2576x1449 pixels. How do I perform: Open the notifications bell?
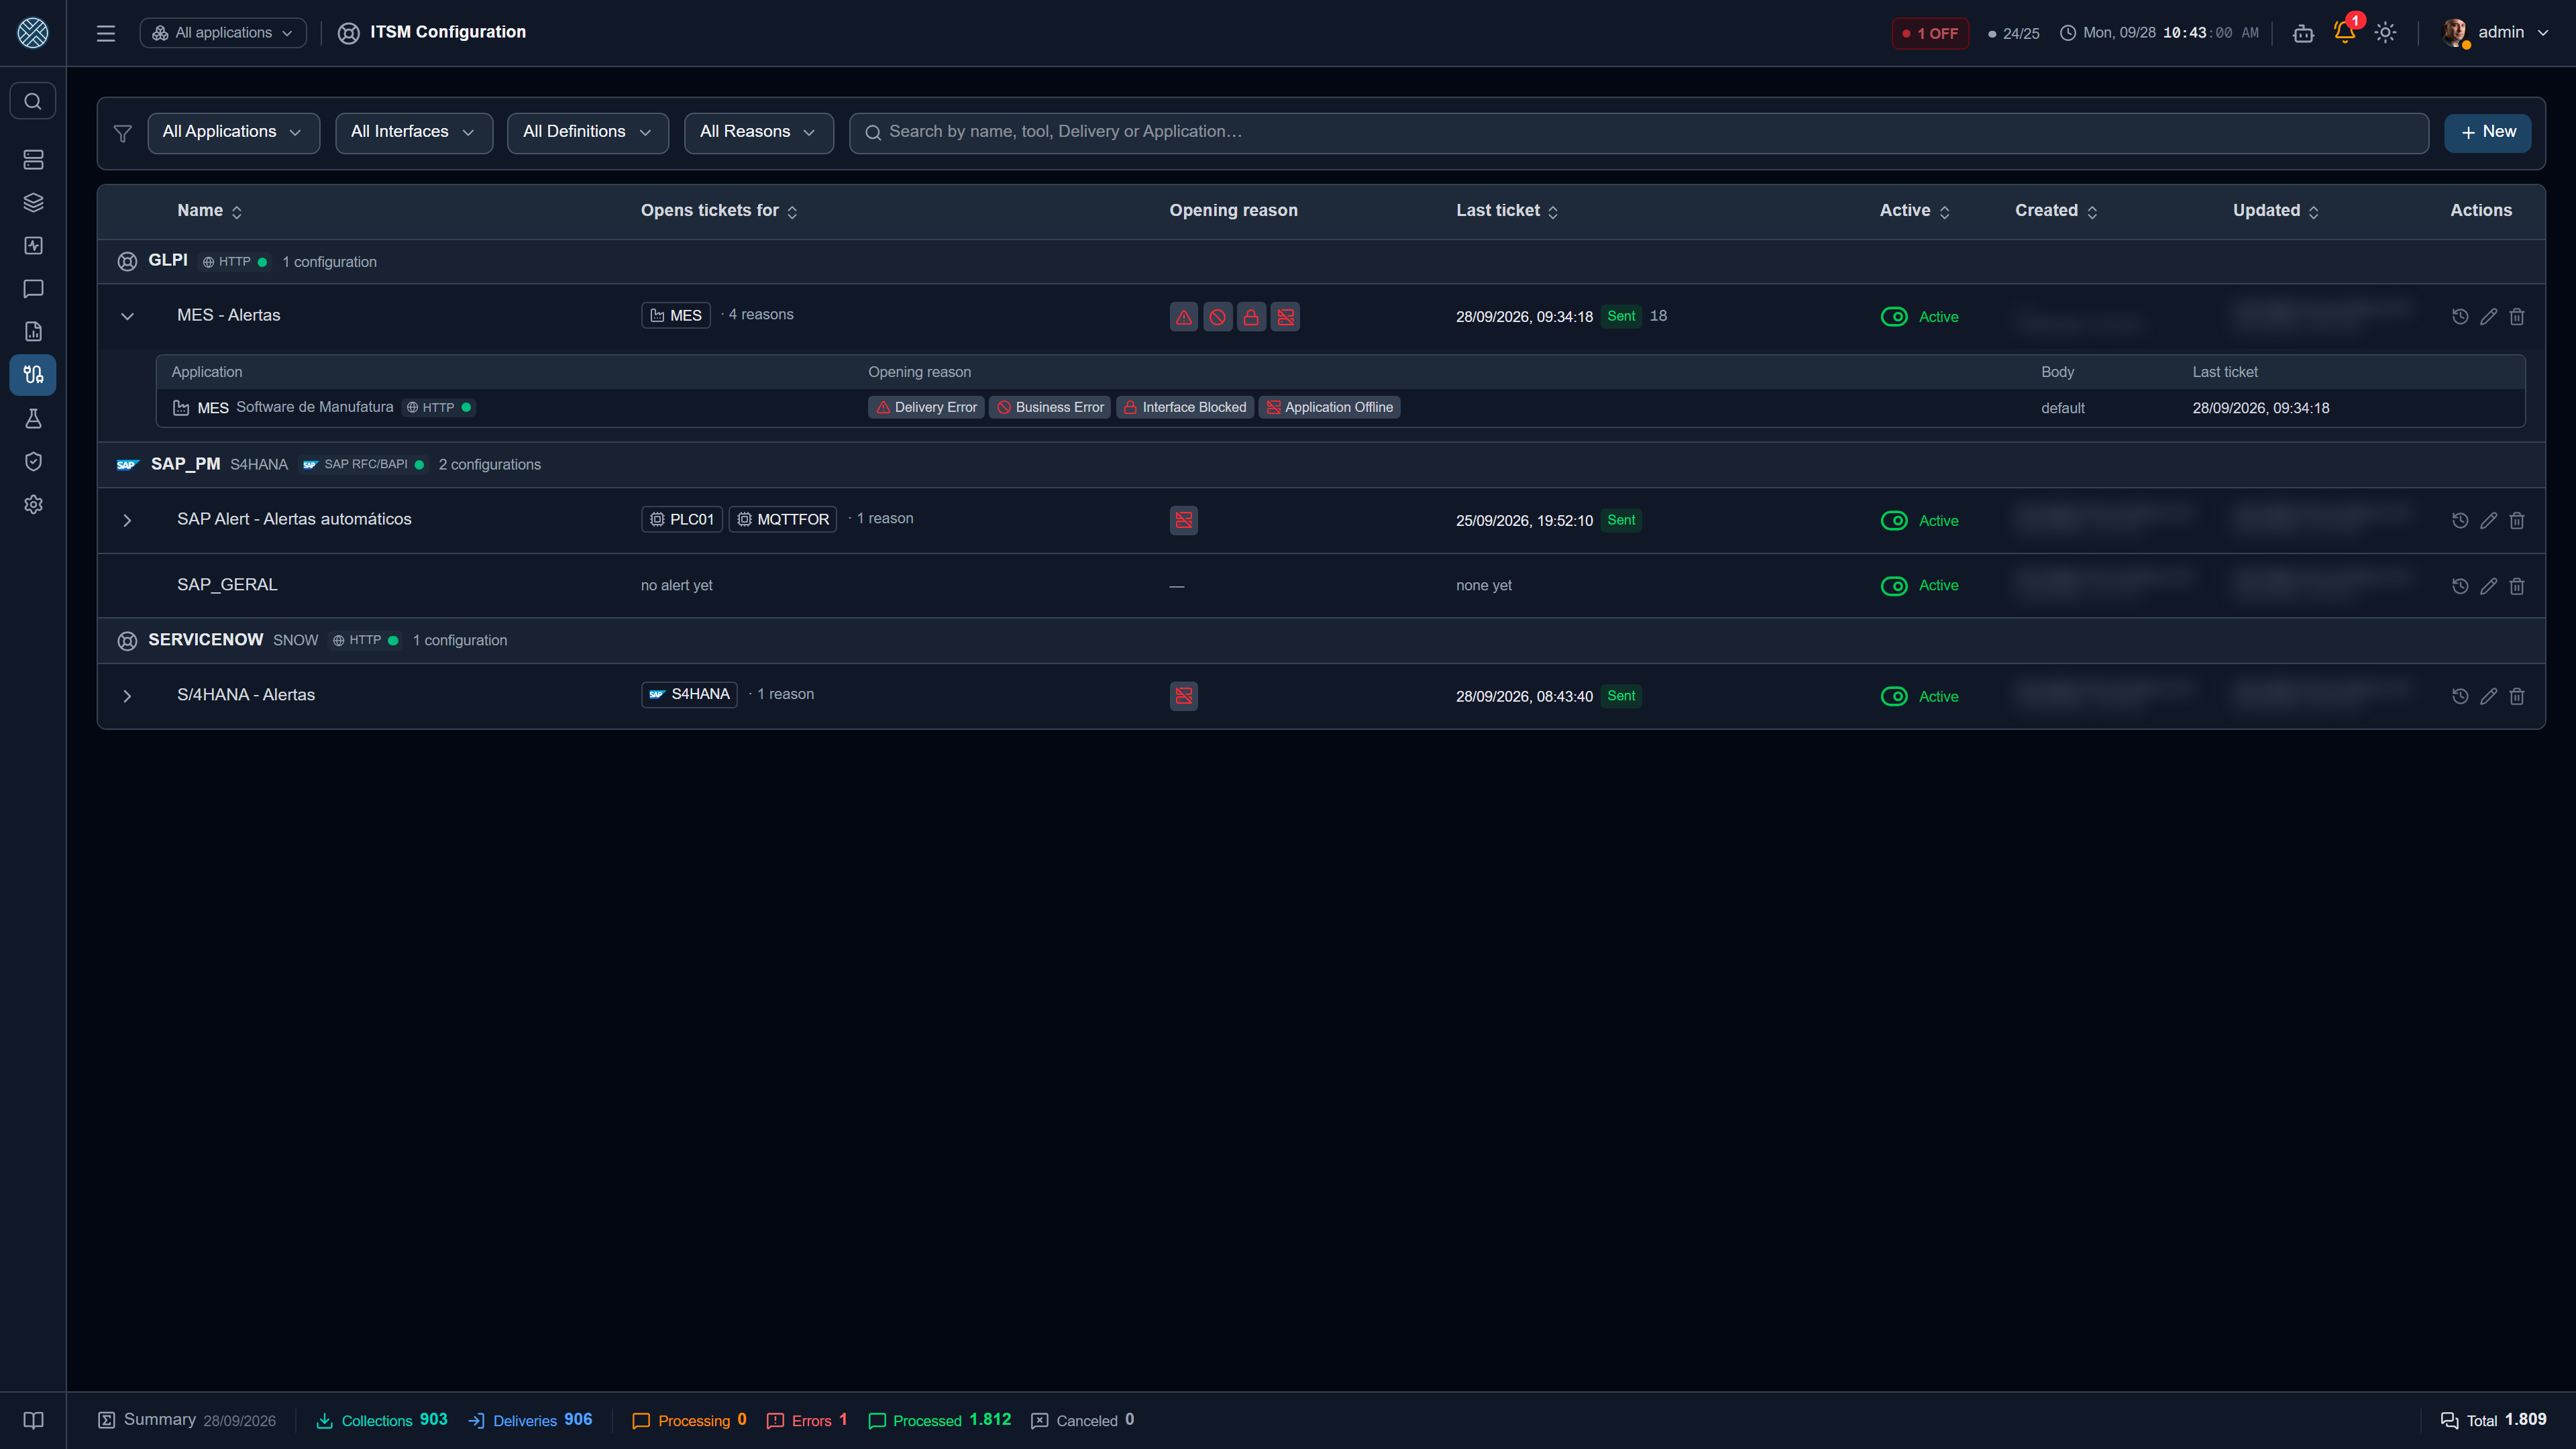2344,32
